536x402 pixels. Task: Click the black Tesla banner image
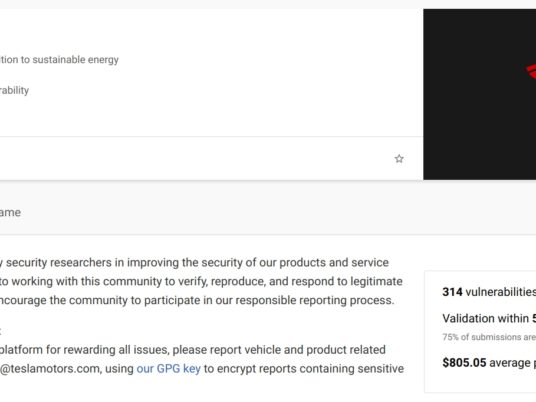pyautogui.click(x=480, y=94)
